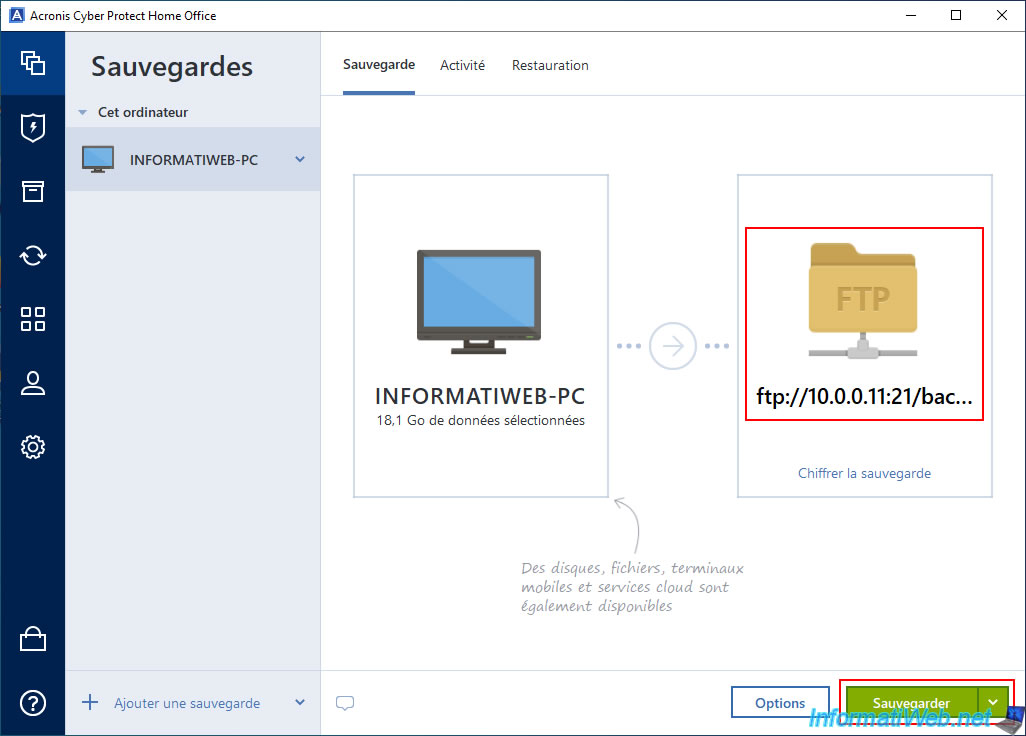Open the Sync section icon
The height and width of the screenshot is (736, 1026).
tap(33, 255)
